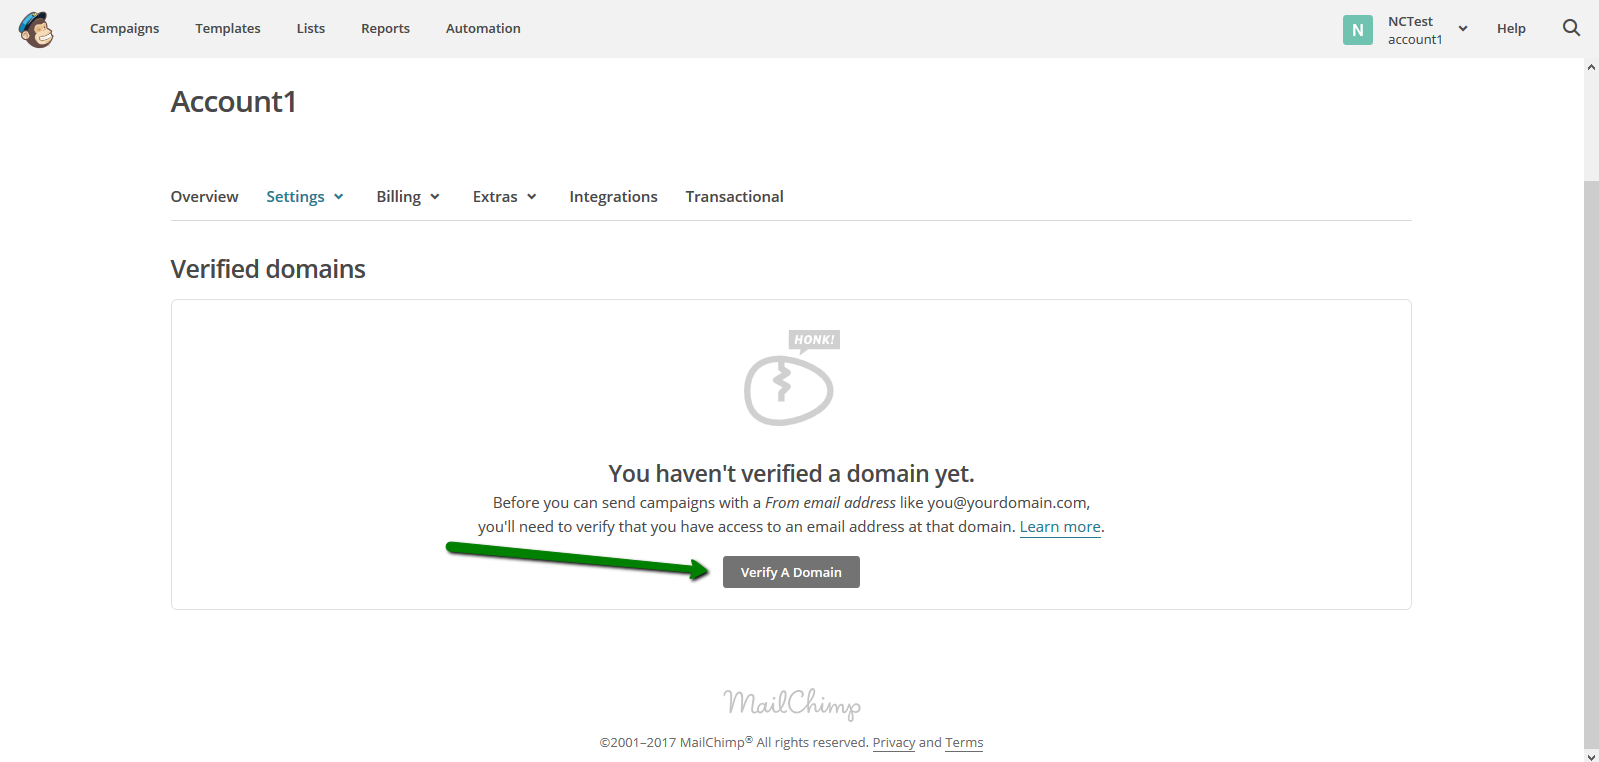1599x762 pixels.
Task: Open the Privacy link in footer
Action: [x=894, y=743]
